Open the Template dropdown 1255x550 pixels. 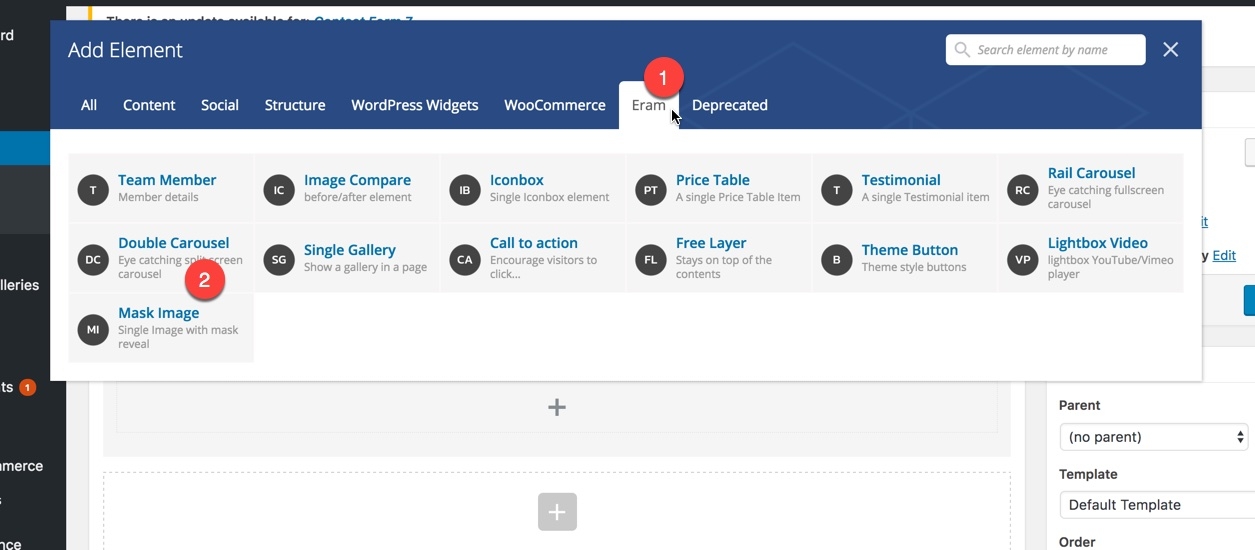pos(1153,505)
